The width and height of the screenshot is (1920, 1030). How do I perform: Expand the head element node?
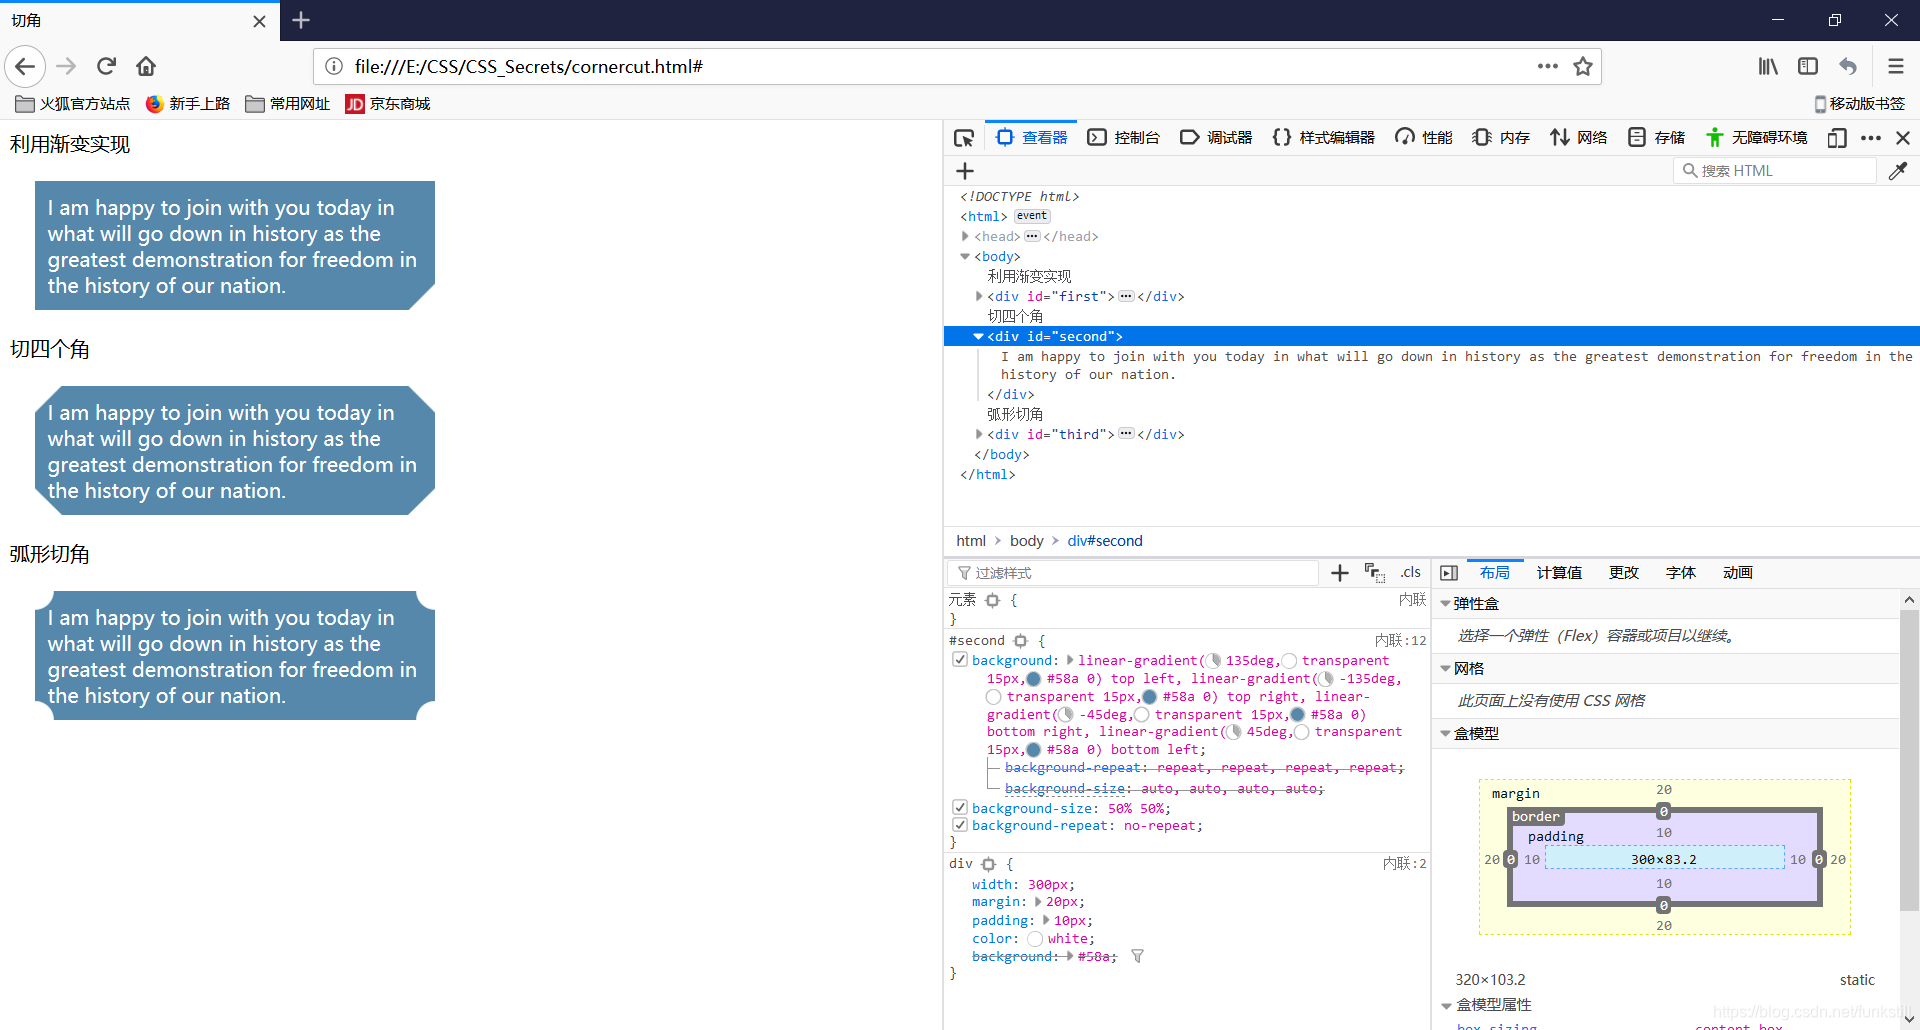coord(965,236)
